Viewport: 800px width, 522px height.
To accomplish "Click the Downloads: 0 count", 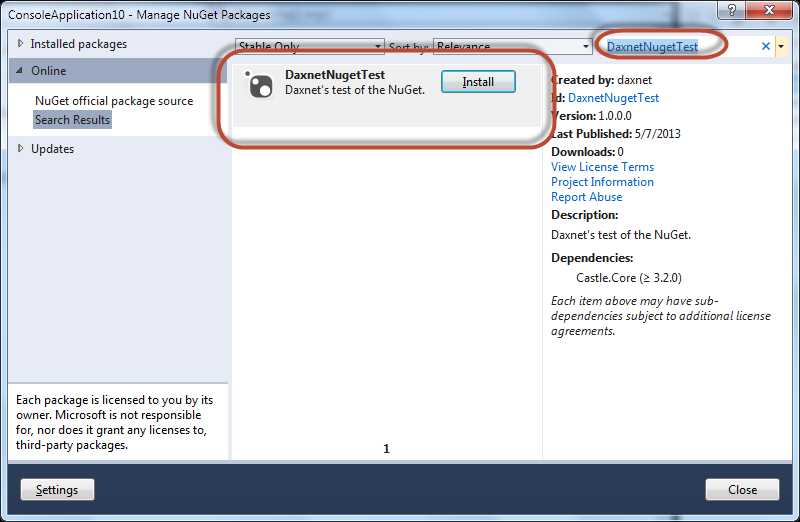I will click(x=620, y=152).
